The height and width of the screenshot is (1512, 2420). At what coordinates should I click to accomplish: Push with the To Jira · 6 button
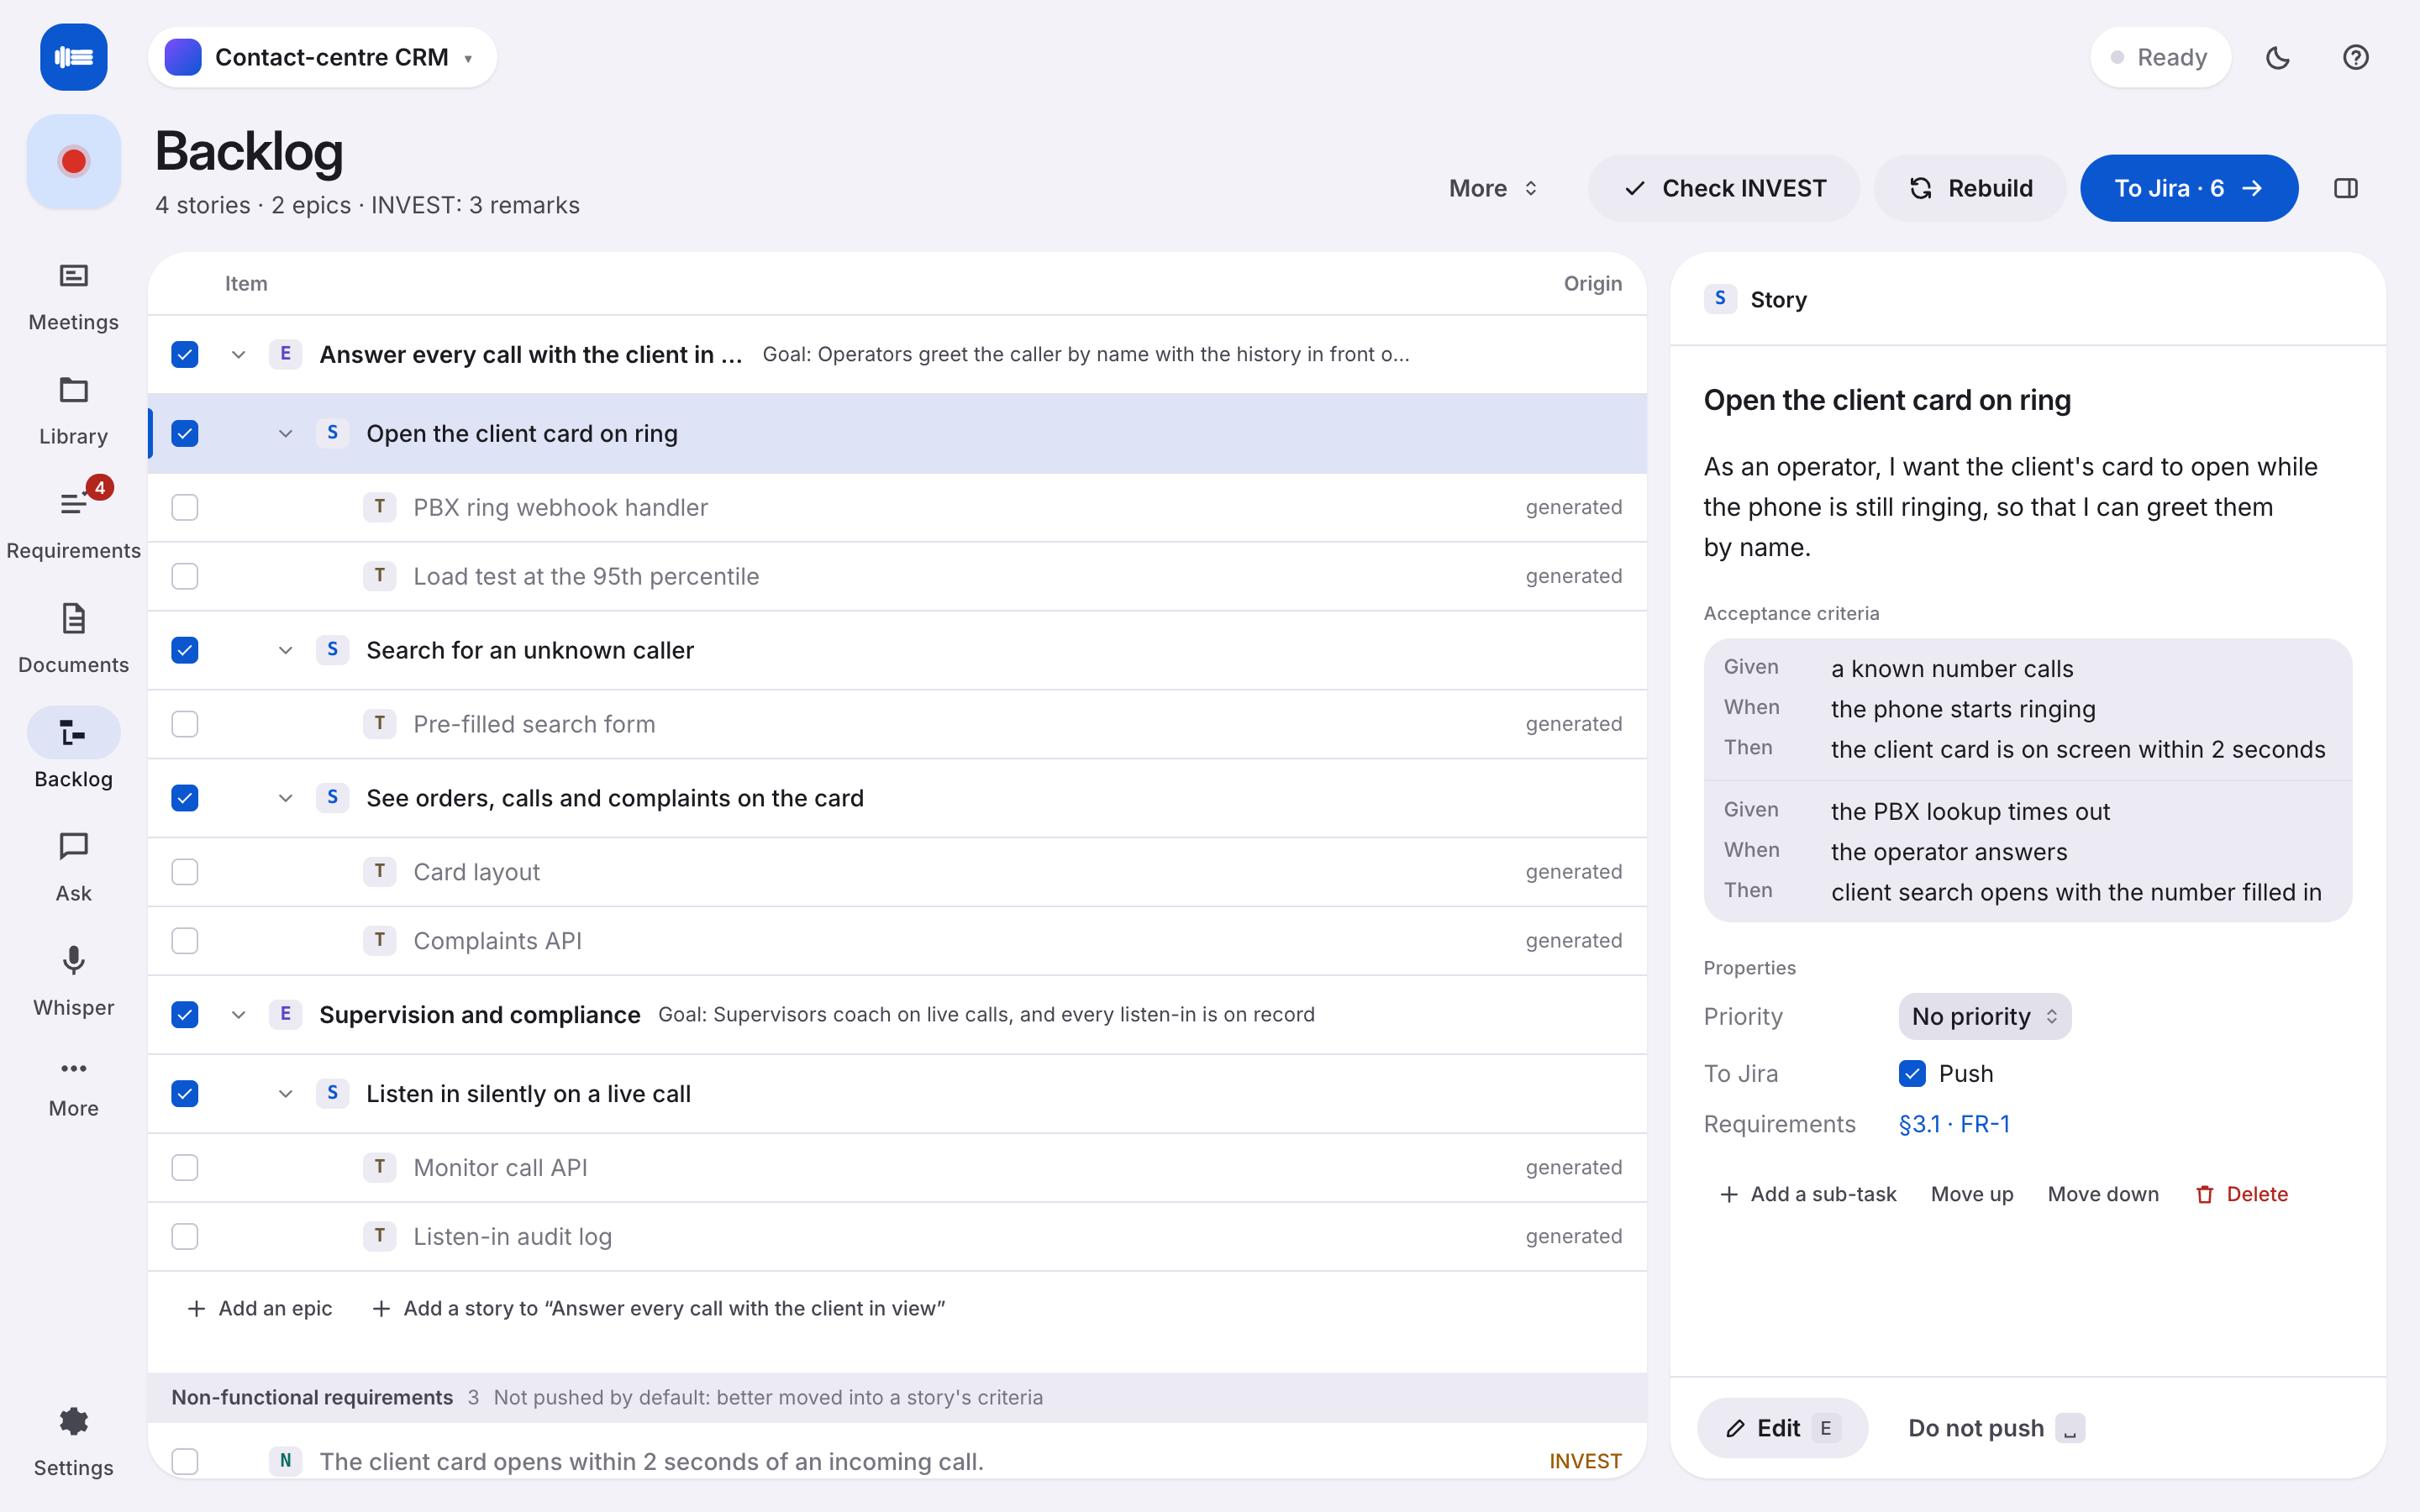pos(2189,188)
